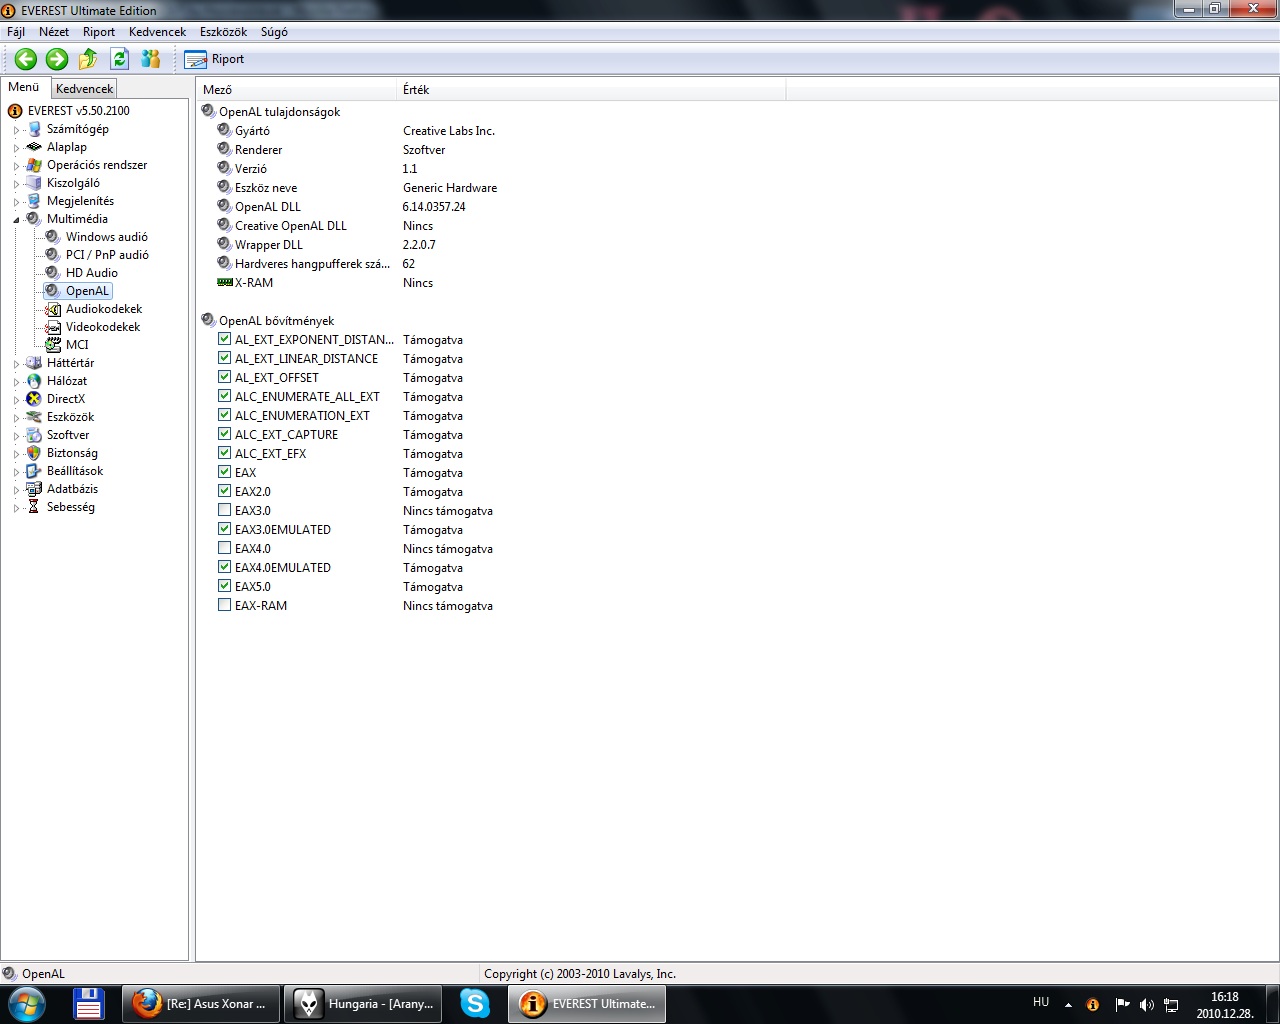
Task: Click the green Forward arrow toolbar icon
Action: [x=57, y=59]
